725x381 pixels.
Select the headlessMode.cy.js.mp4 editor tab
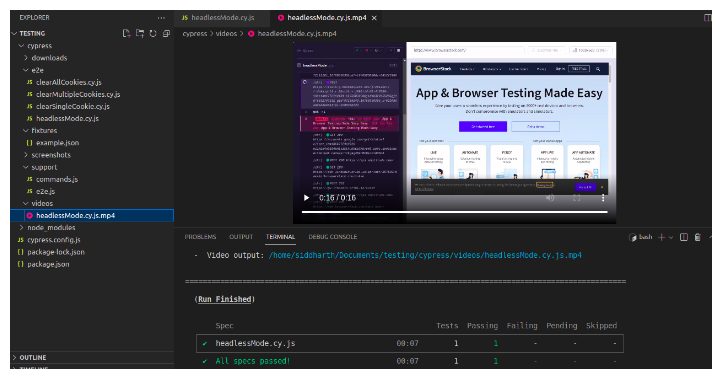pyautogui.click(x=326, y=18)
